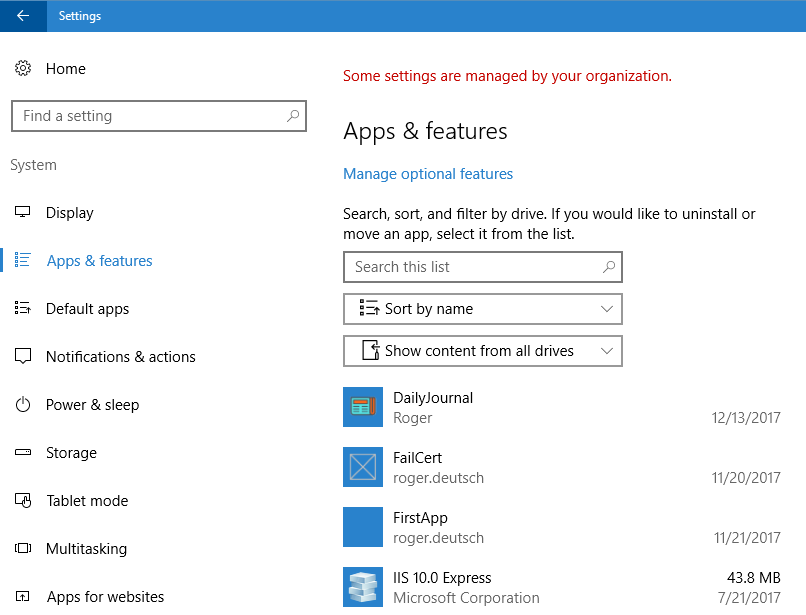Screen dimensions: 806x615
Task: Click the FirstApp blue tile icon
Action: click(363, 527)
